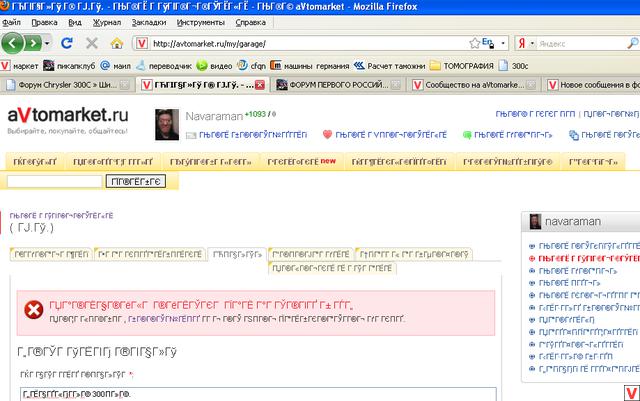Screen dimensions: 640x401
Task: Focus the text field containing 300
Action: tap(258, 394)
